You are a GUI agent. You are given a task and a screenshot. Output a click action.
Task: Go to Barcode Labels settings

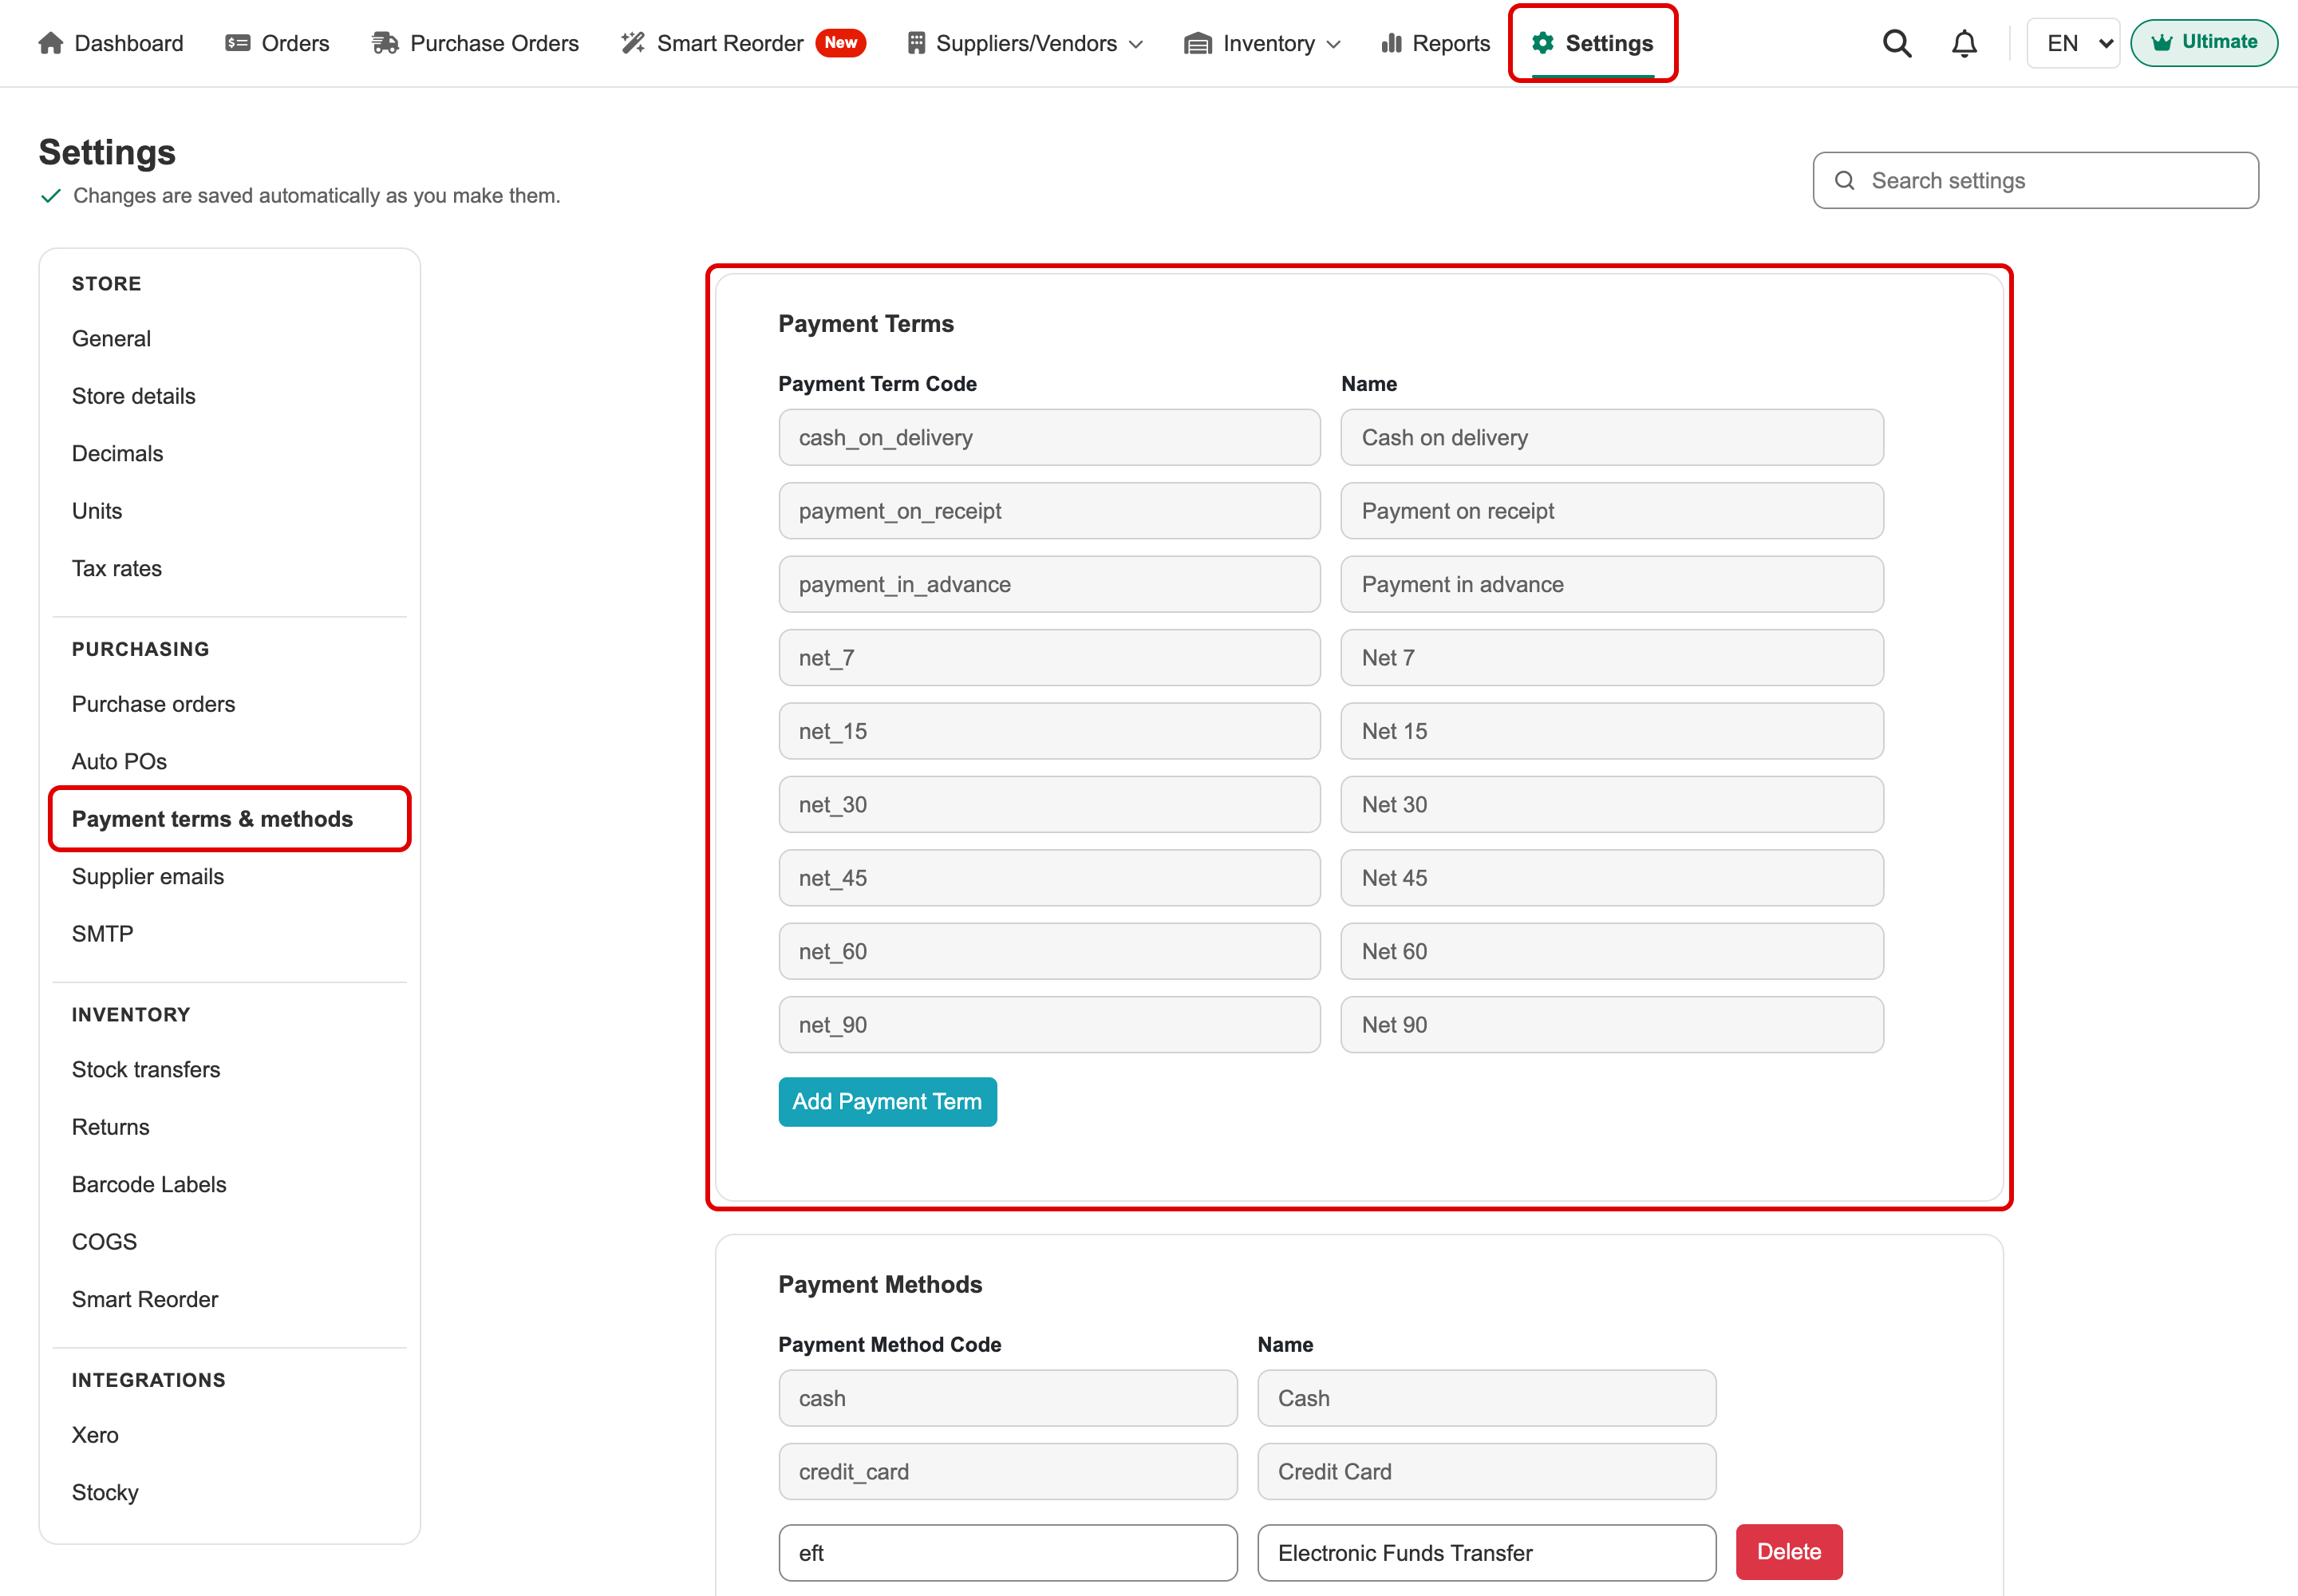(149, 1184)
